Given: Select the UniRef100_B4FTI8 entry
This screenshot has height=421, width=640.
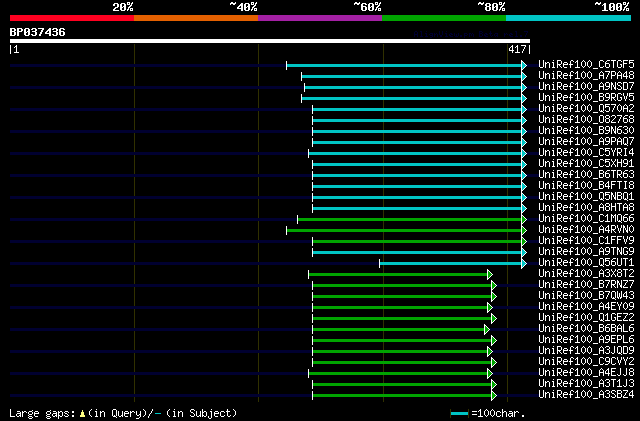Looking at the screenshot, I should tap(586, 186).
